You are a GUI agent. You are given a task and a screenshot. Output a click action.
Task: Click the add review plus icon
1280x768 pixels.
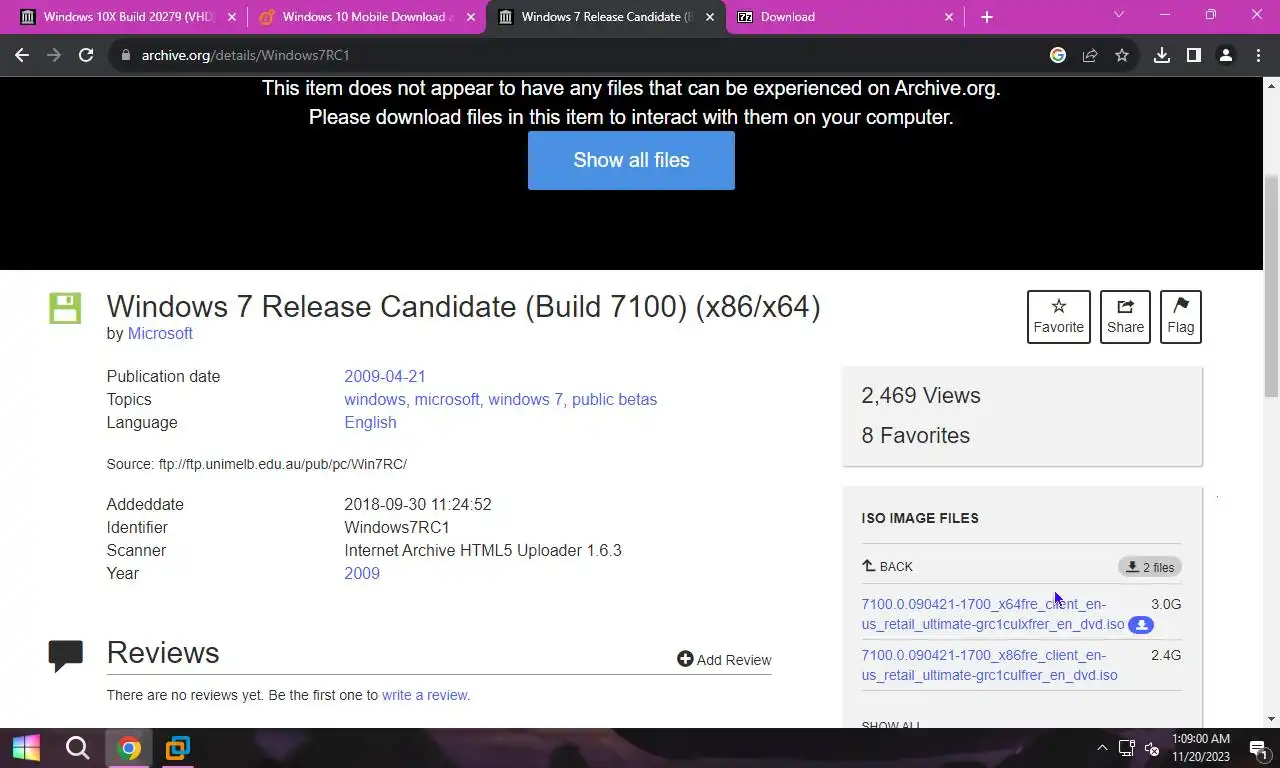(x=685, y=659)
